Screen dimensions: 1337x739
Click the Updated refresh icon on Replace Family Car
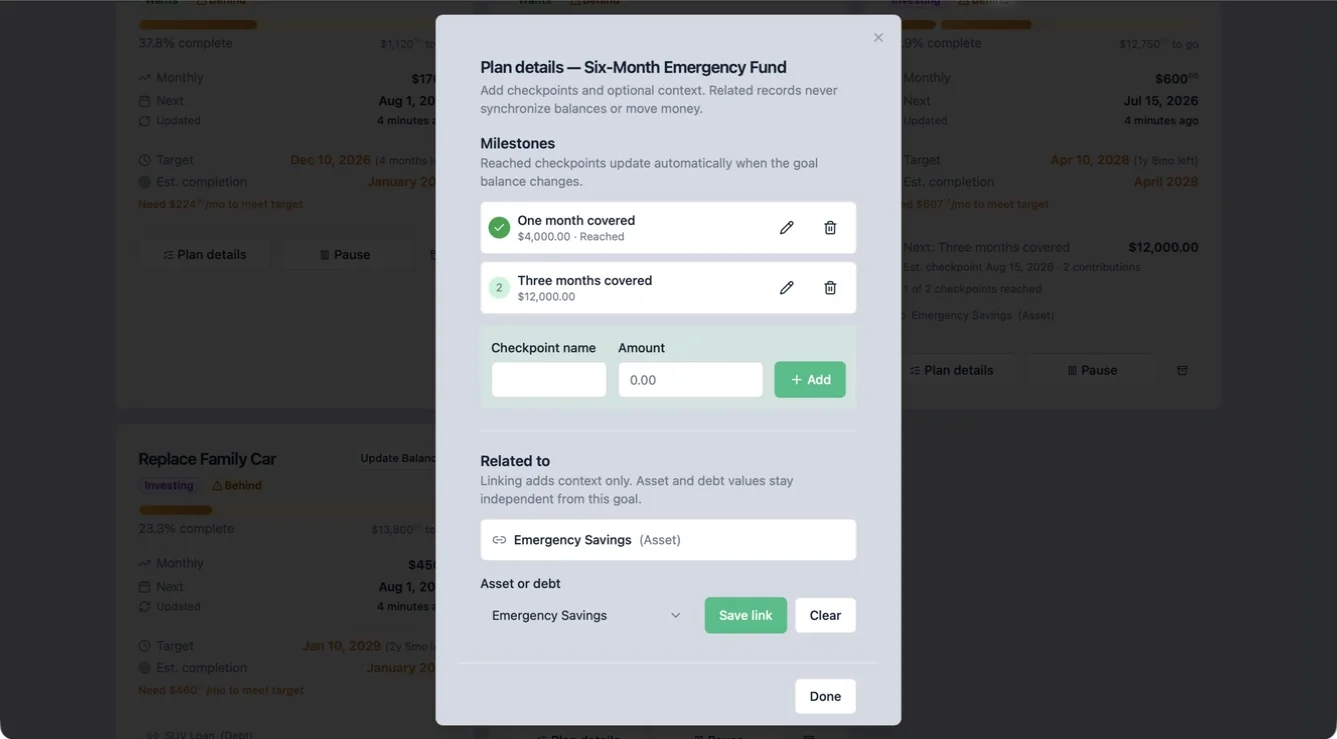point(145,607)
